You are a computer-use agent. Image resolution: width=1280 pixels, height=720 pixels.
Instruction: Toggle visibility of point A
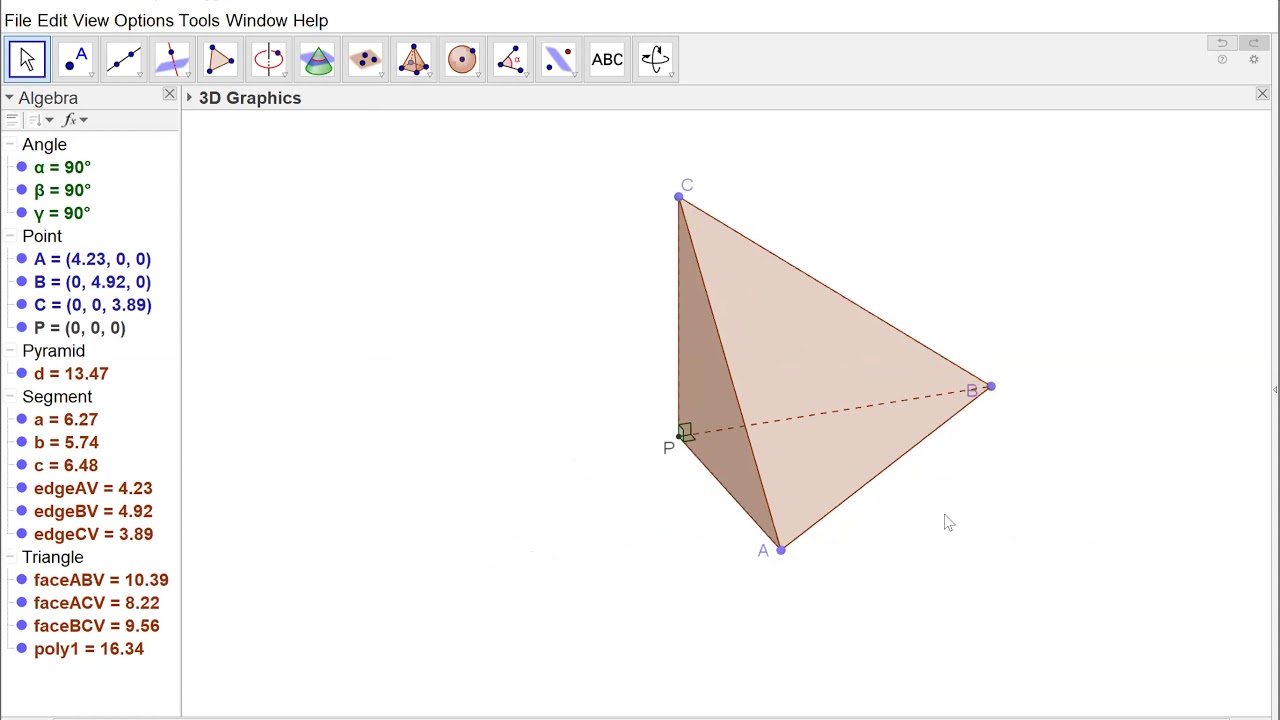22,259
